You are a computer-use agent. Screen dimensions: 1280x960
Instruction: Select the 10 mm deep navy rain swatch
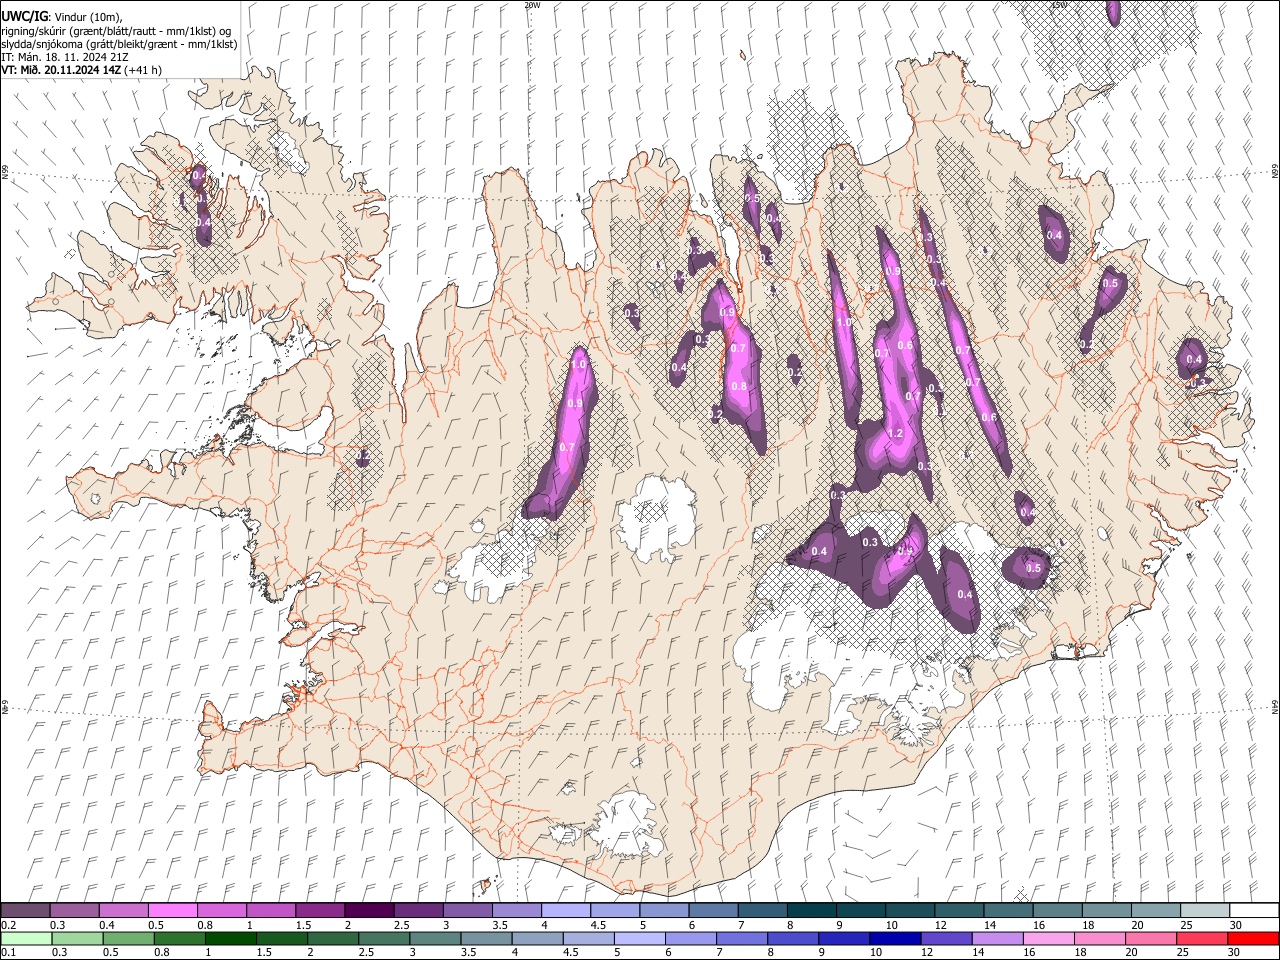895,938
